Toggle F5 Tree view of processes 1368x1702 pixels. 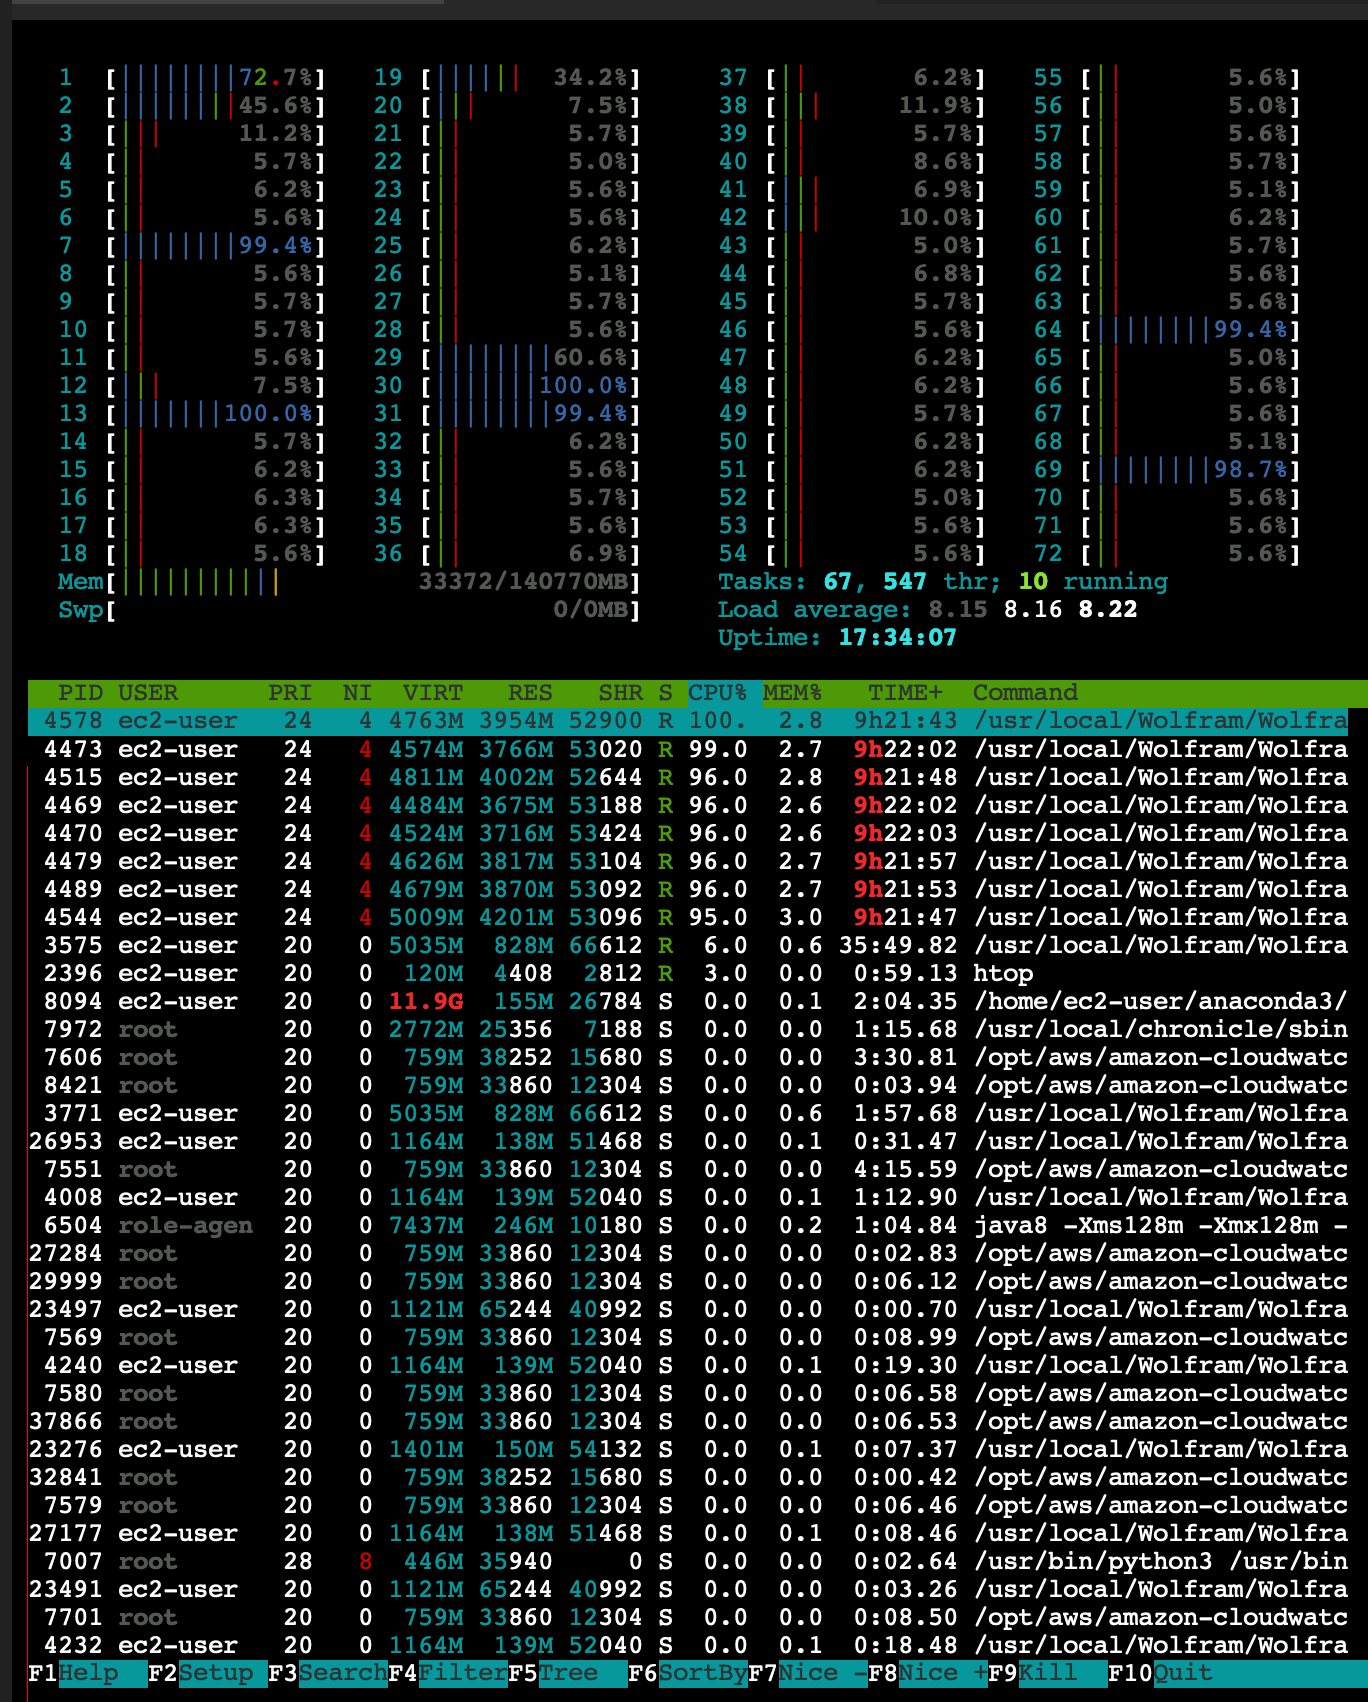pyautogui.click(x=567, y=1673)
